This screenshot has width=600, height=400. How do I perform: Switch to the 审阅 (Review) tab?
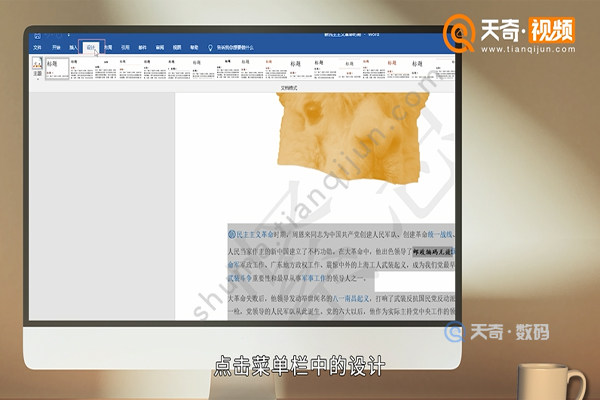[160, 47]
